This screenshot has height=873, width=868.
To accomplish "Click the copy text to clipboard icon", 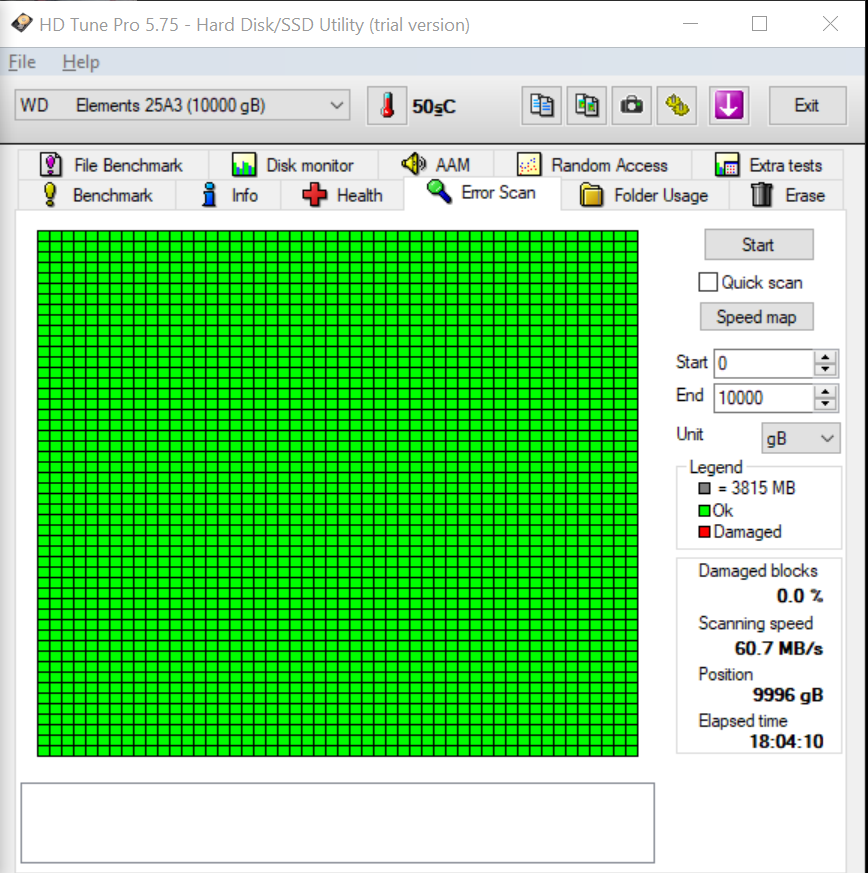I will point(543,106).
